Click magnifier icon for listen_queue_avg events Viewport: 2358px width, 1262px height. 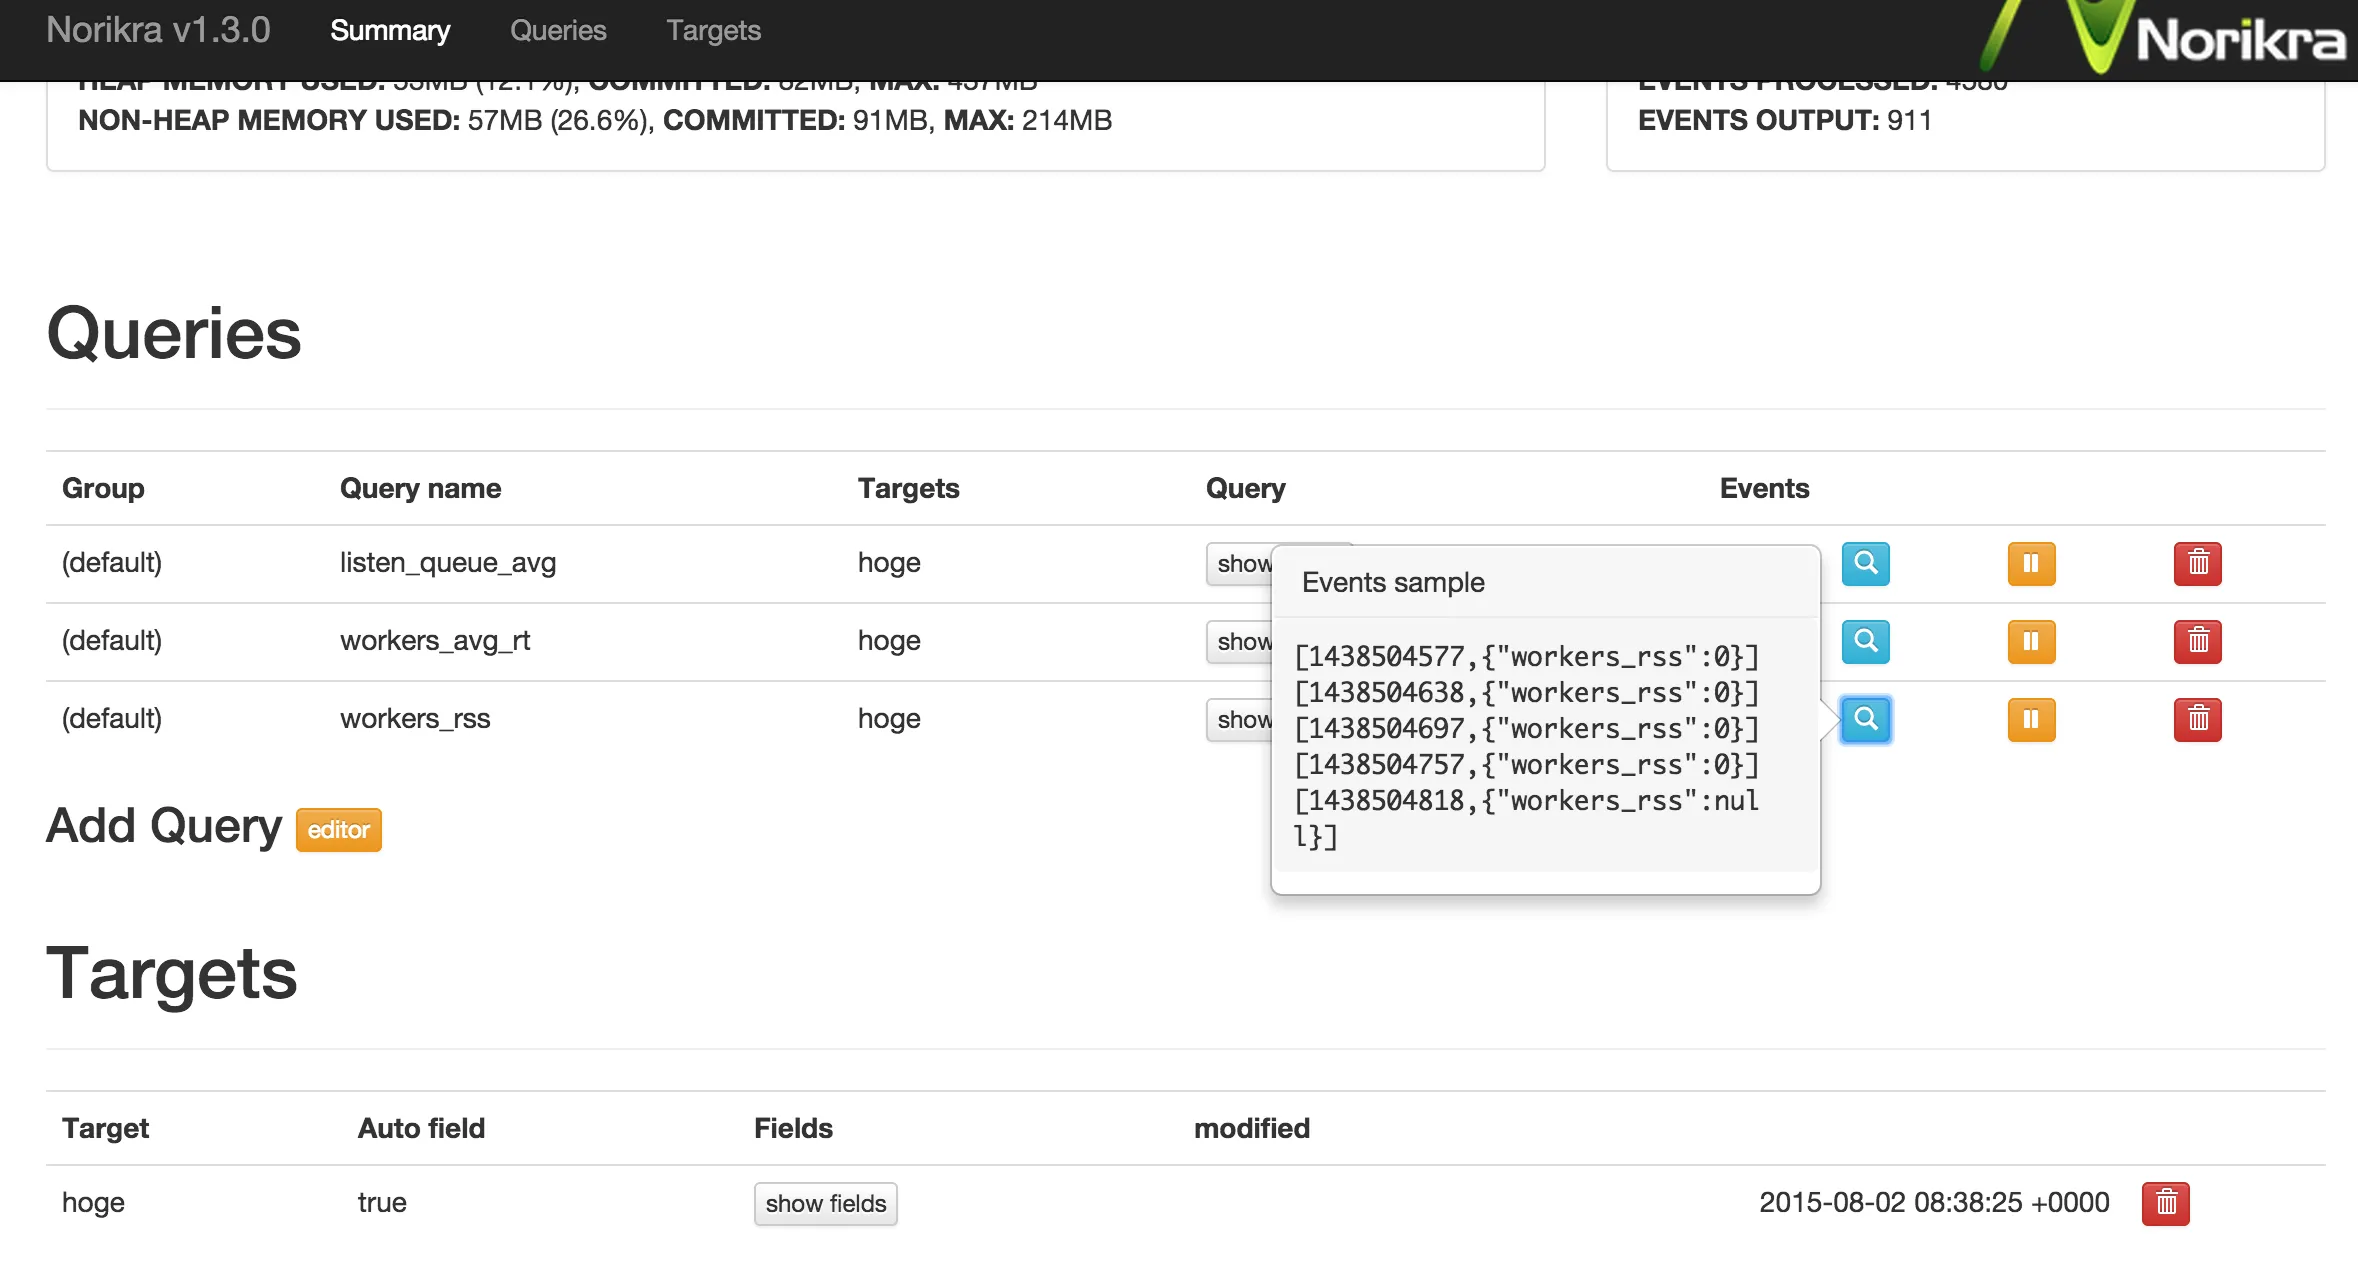[1865, 563]
